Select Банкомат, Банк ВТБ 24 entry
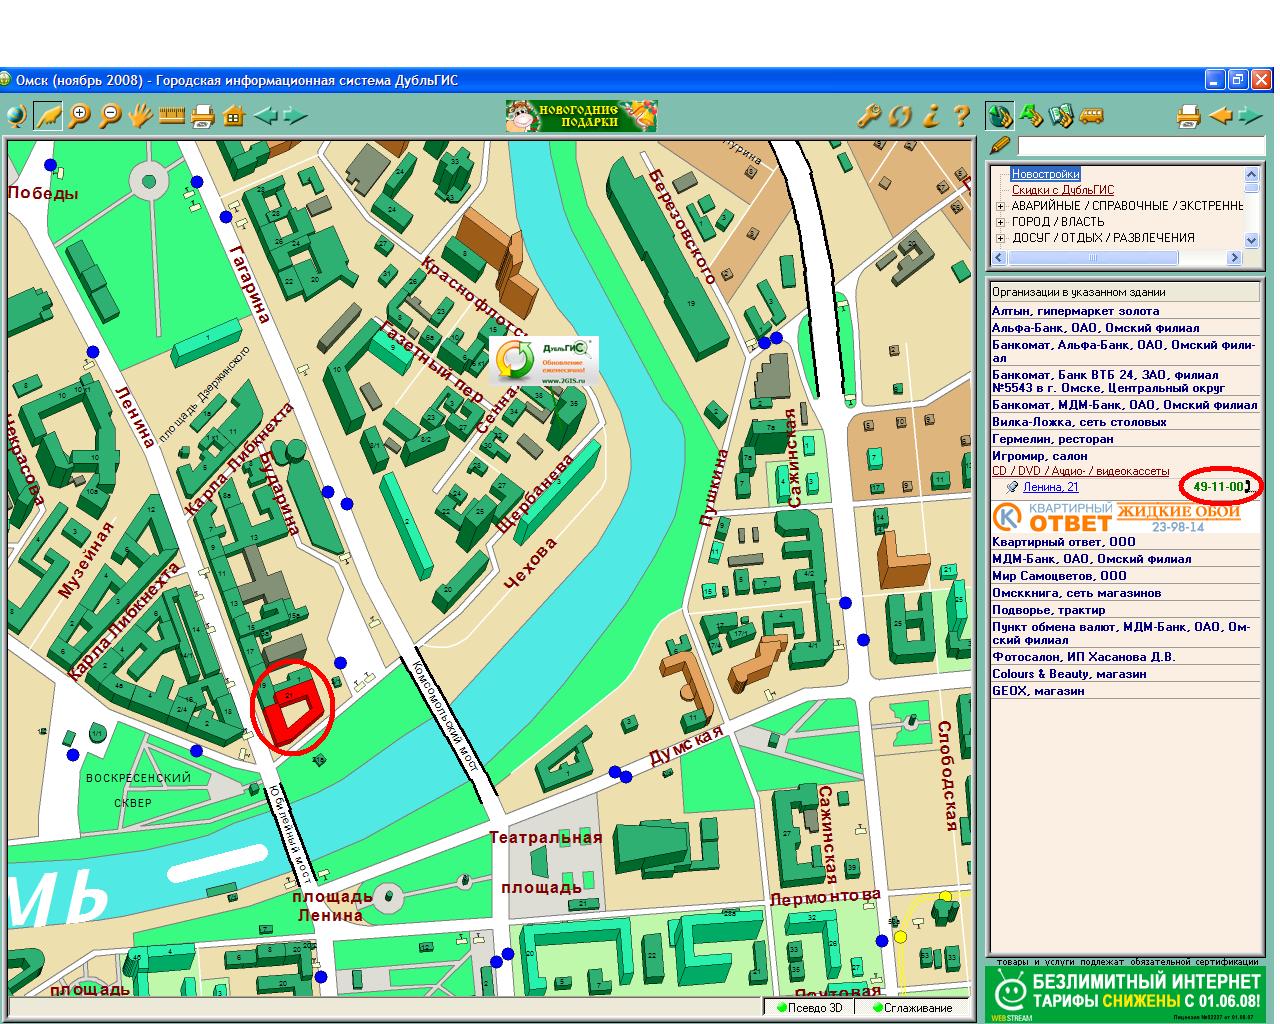Viewport: 1280px width, 1024px height. 1125,382
